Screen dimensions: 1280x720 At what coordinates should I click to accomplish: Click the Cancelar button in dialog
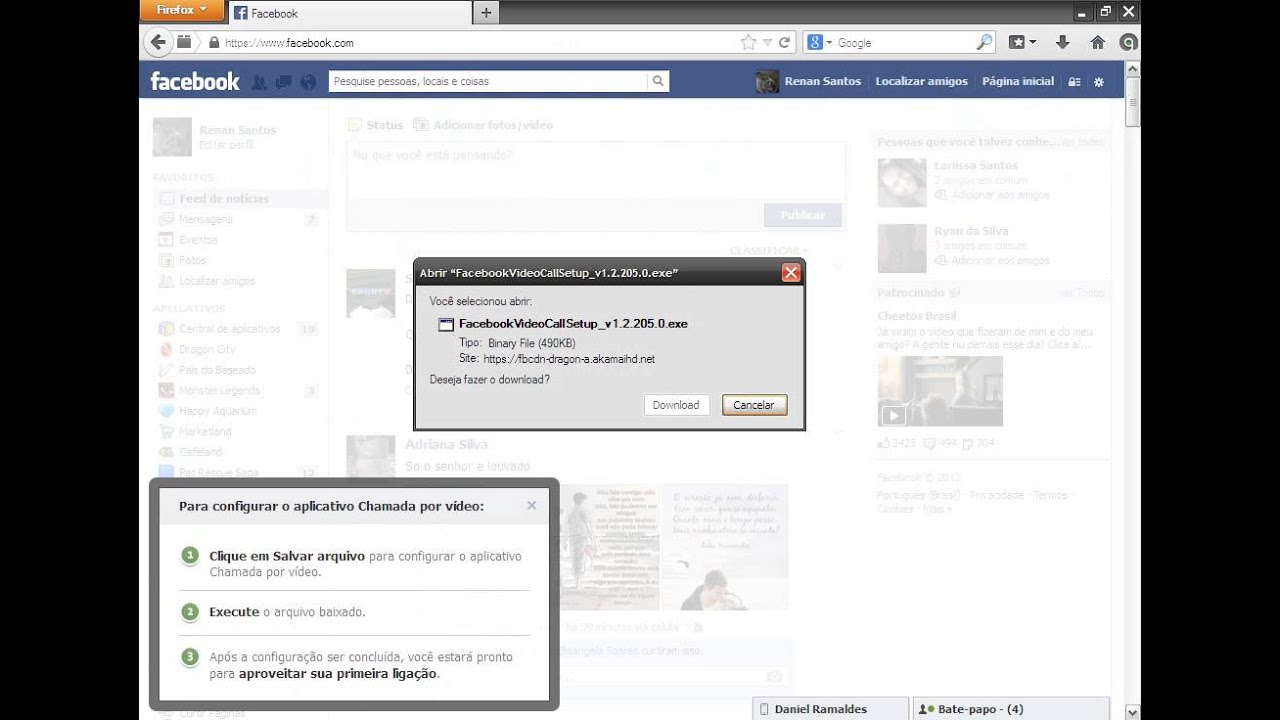[x=754, y=405]
